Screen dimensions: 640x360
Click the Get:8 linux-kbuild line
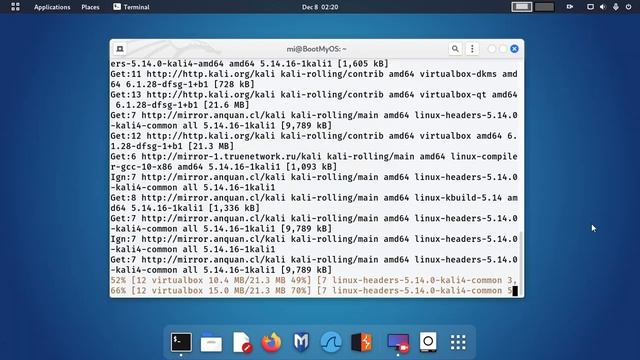click(x=313, y=203)
